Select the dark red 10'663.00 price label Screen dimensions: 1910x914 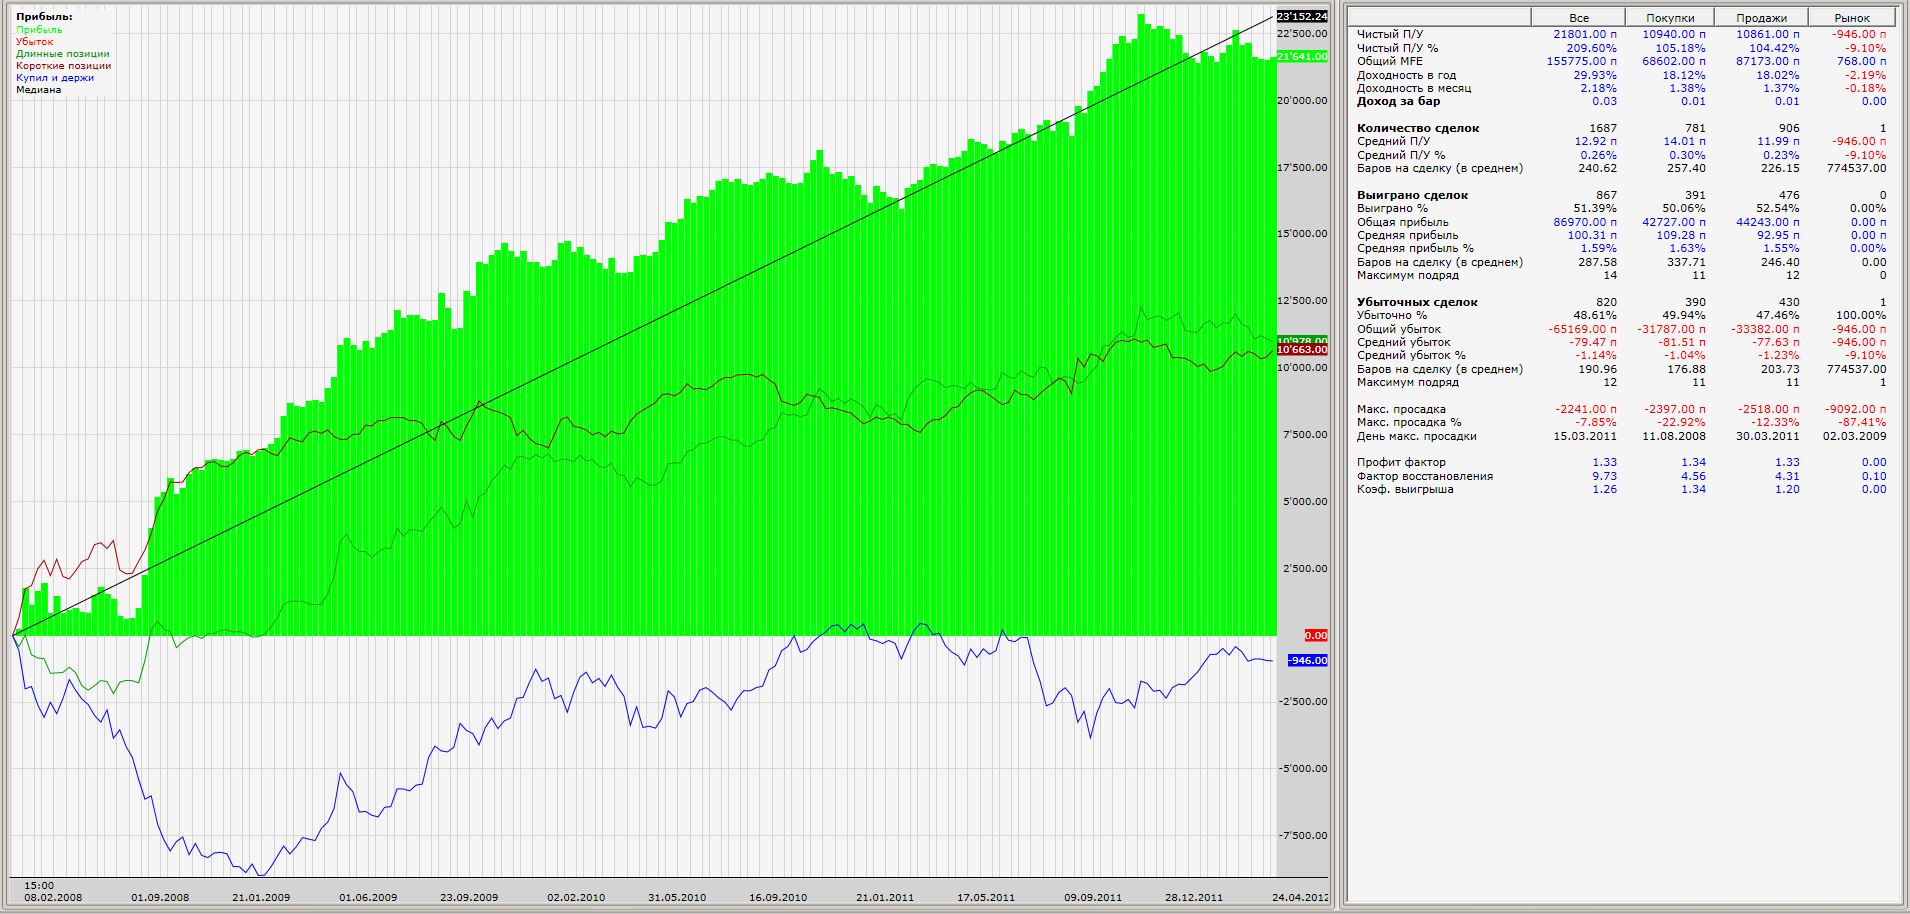tap(1302, 350)
